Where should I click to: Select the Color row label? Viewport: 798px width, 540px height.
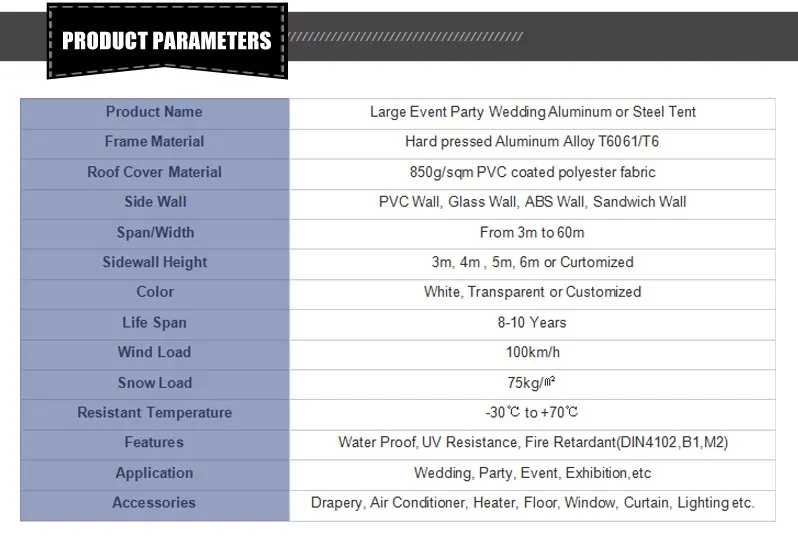[x=154, y=292]
